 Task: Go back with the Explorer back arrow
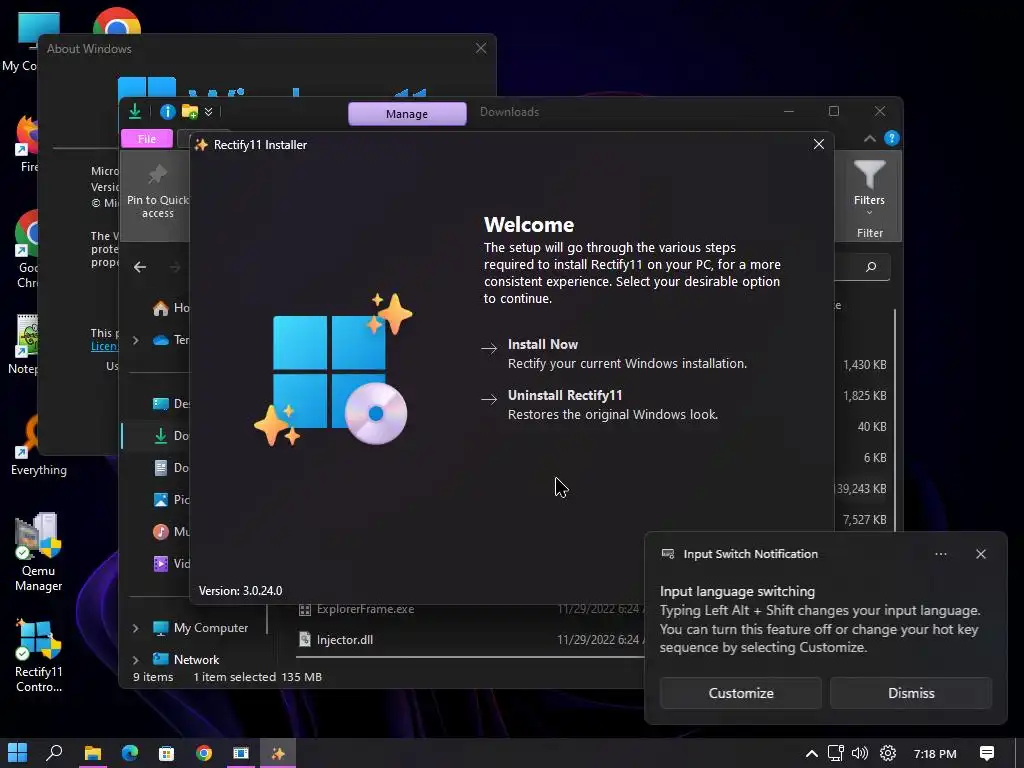click(x=140, y=266)
